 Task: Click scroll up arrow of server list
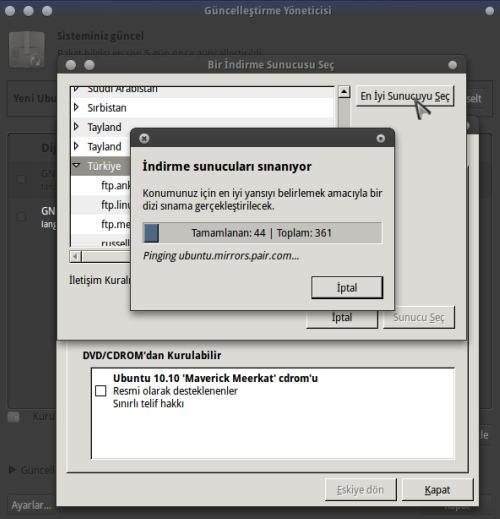[x=344, y=91]
